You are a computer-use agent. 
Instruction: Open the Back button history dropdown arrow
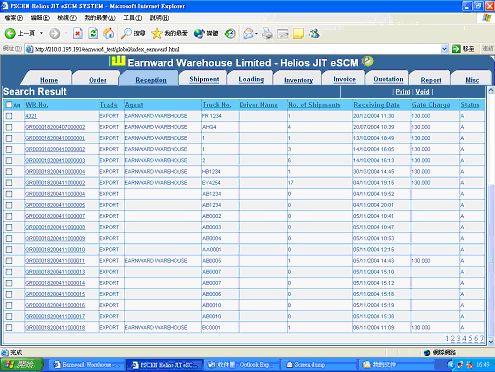click(x=41, y=33)
